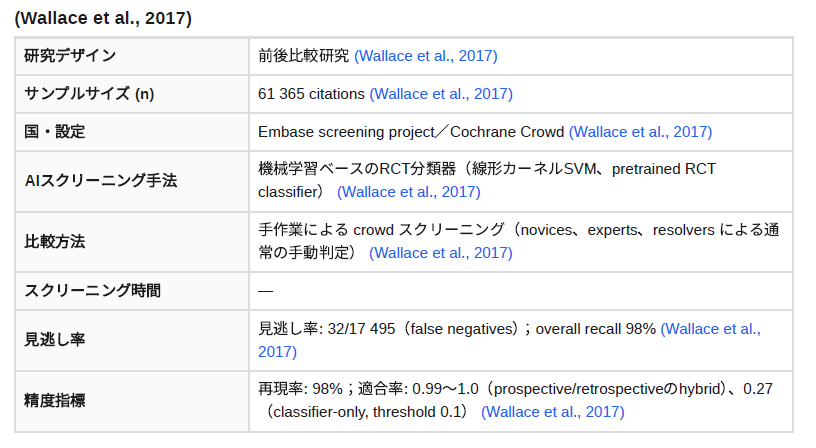Click the 機械学習ベースのRCT分類器 text
The height and width of the screenshot is (448, 816).
pyautogui.click(x=357, y=169)
